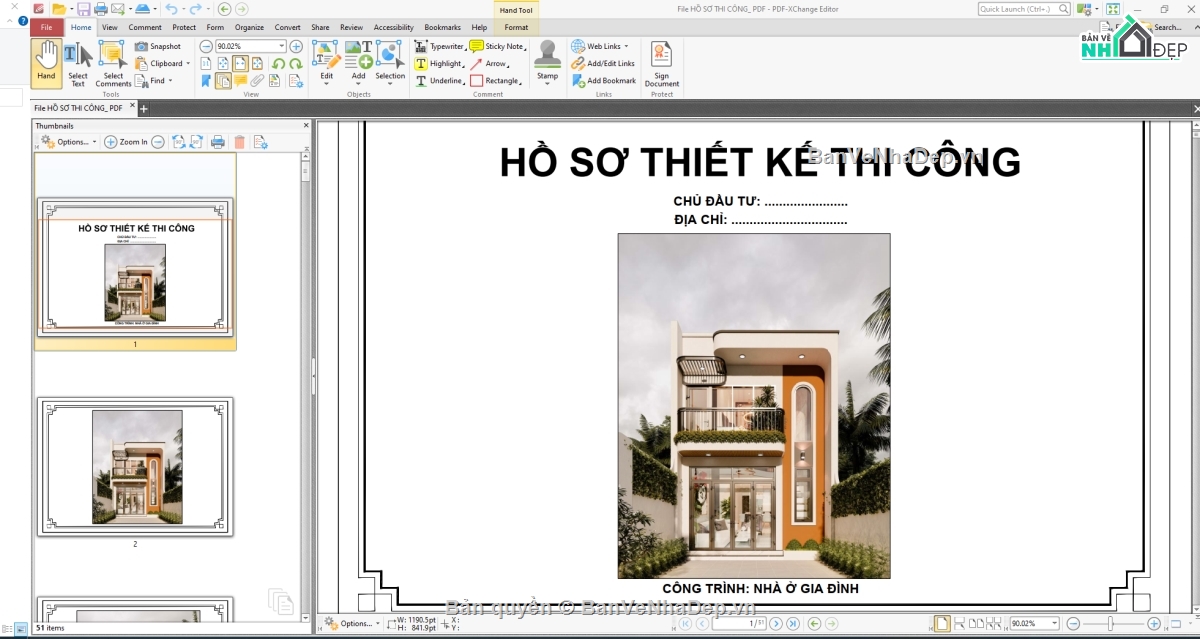The image size is (1200, 639).
Task: Expand the Clipboard dropdown
Action: 161,63
